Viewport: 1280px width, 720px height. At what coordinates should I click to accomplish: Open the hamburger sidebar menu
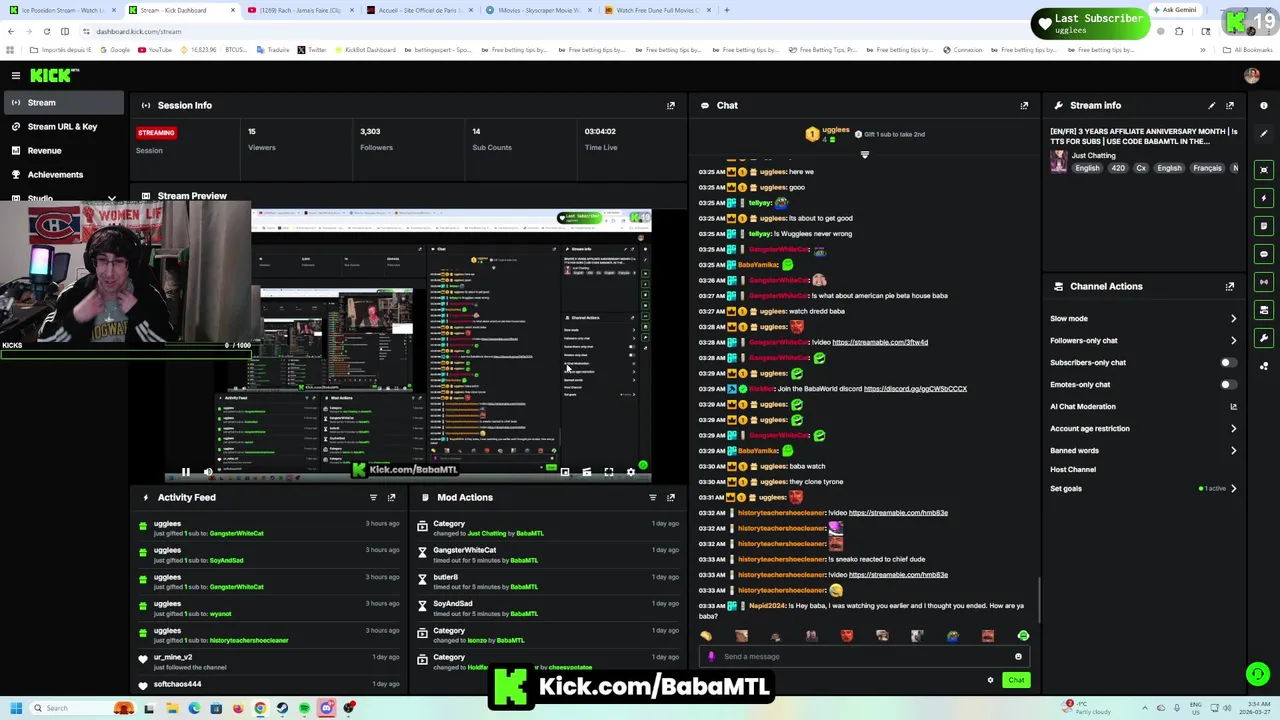[16, 75]
